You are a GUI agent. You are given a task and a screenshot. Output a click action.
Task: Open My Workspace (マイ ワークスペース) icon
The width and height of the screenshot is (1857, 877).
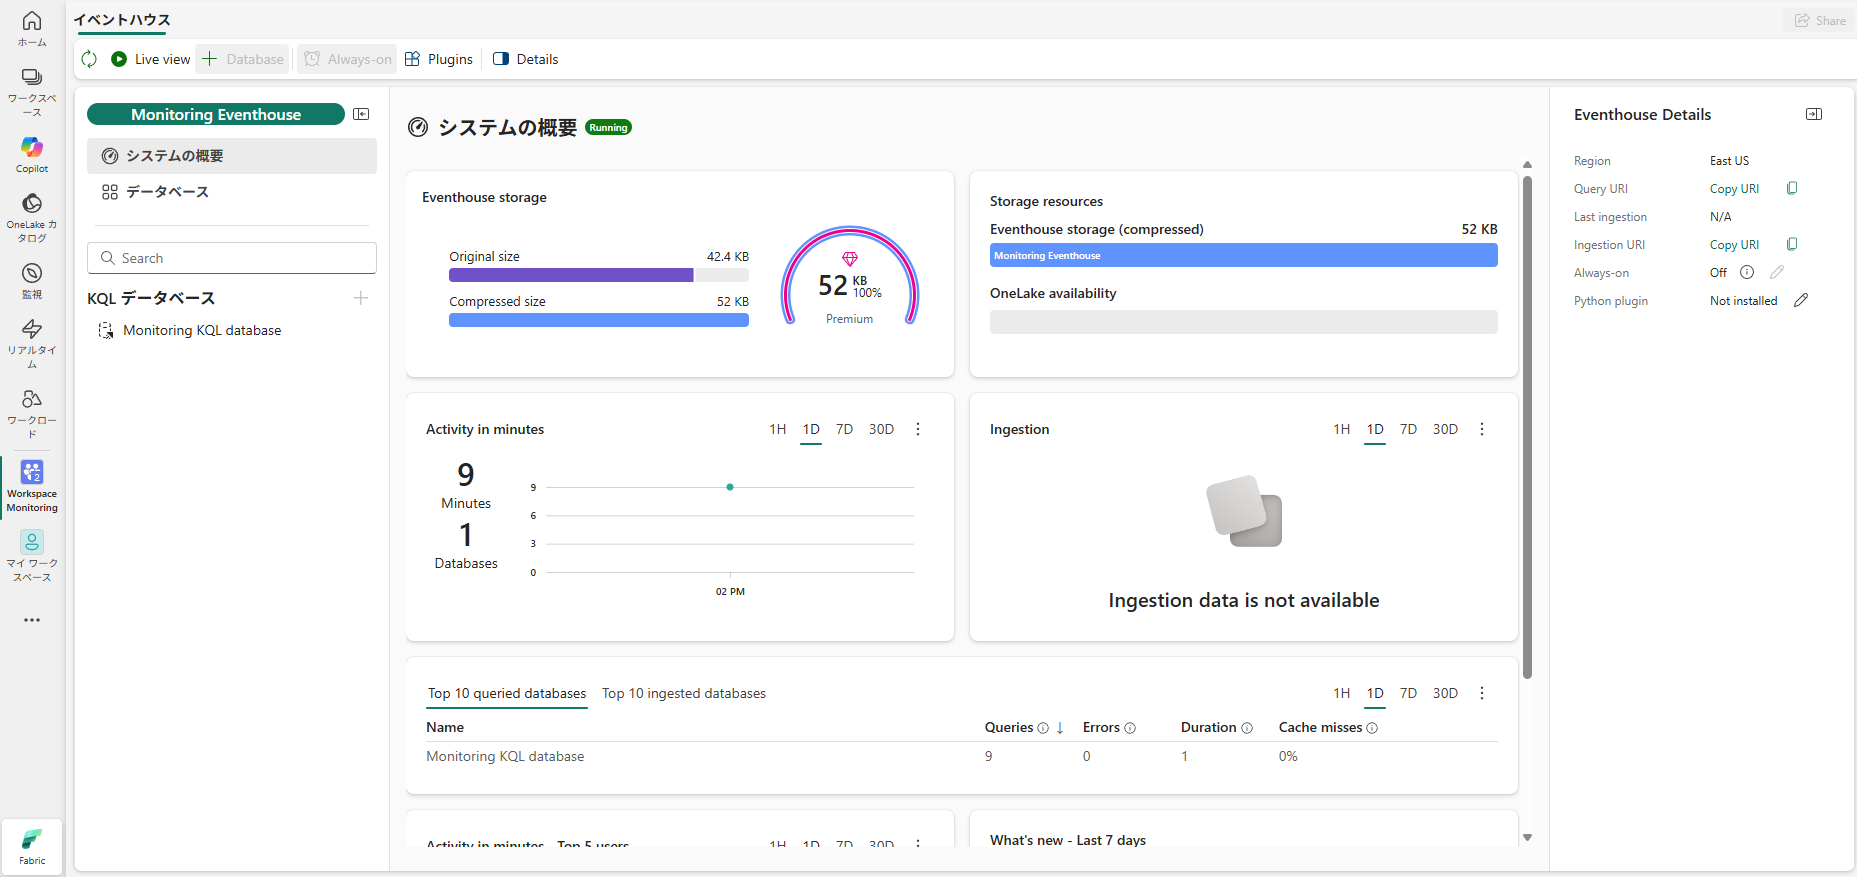[32, 557]
